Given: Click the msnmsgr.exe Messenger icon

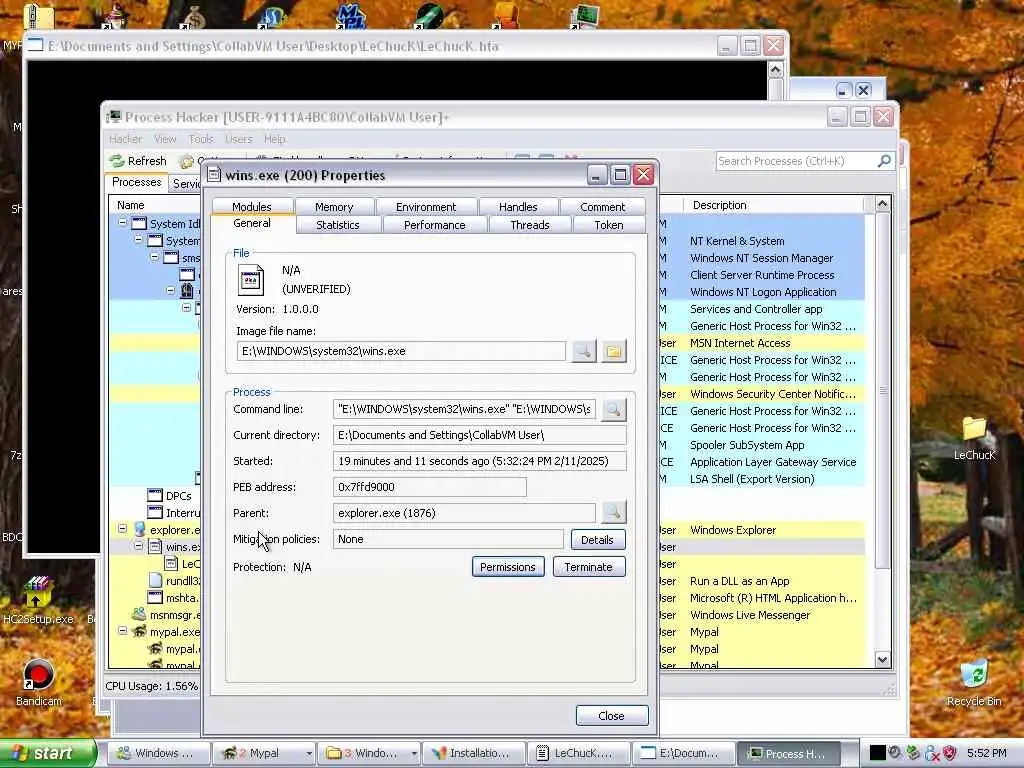Looking at the screenshot, I should tap(139, 615).
